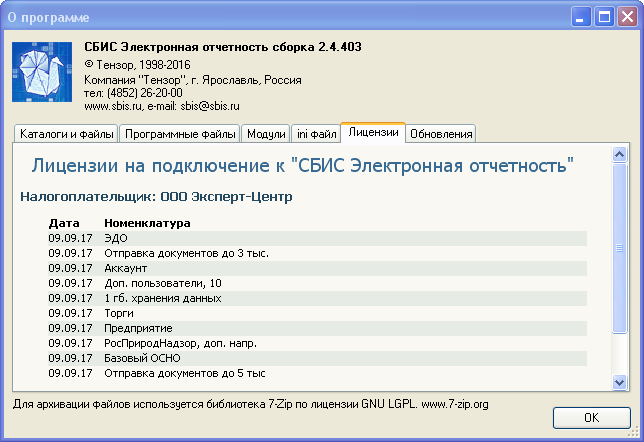Image resolution: width=644 pixels, height=442 pixels.
Task: Click the scrollbar up arrow
Action: pos(619,154)
